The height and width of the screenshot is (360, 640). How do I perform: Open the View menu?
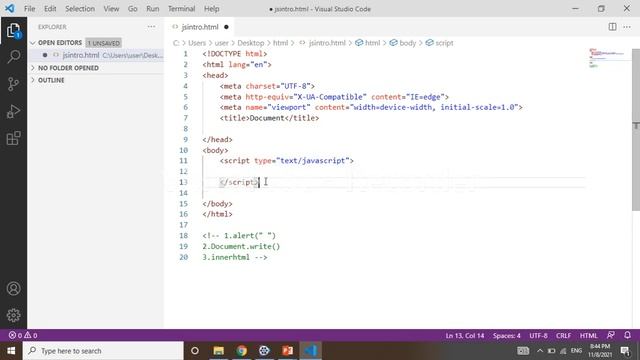click(111, 9)
